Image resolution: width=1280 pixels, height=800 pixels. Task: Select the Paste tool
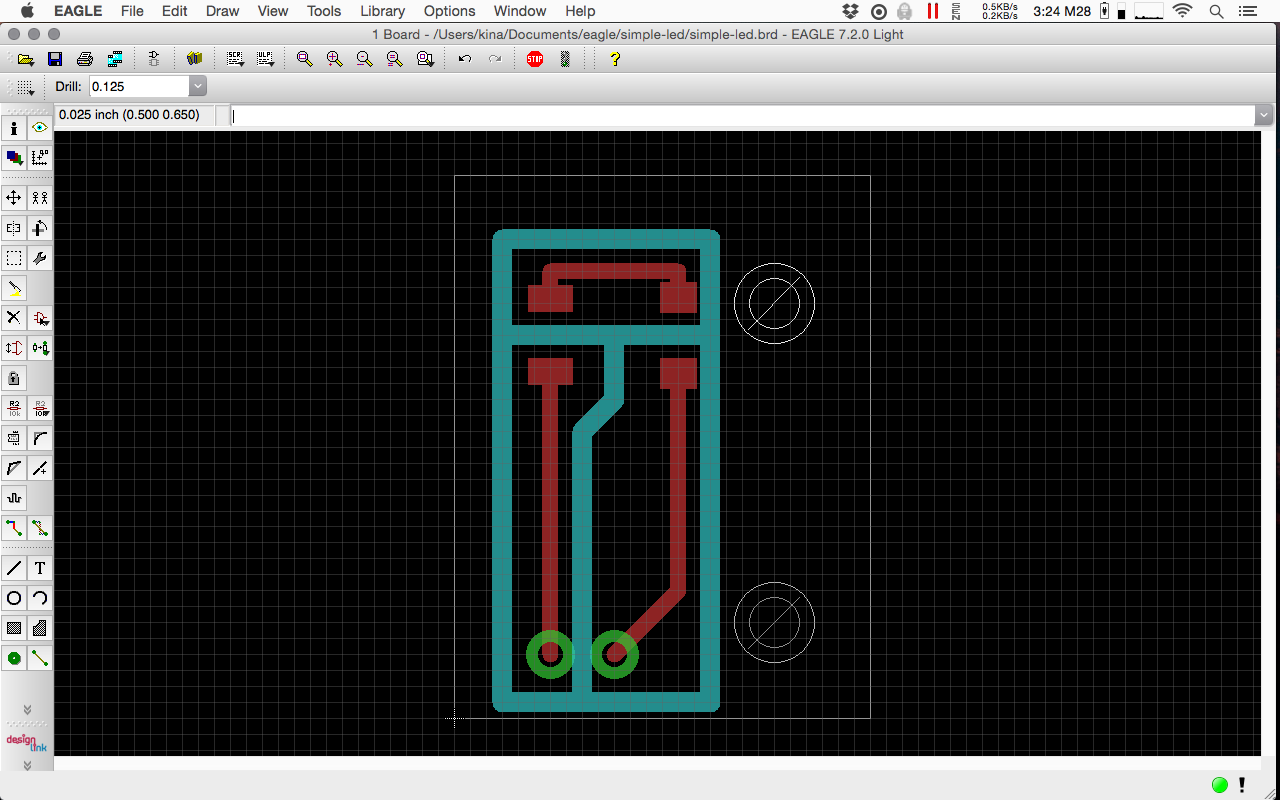[x=14, y=288]
